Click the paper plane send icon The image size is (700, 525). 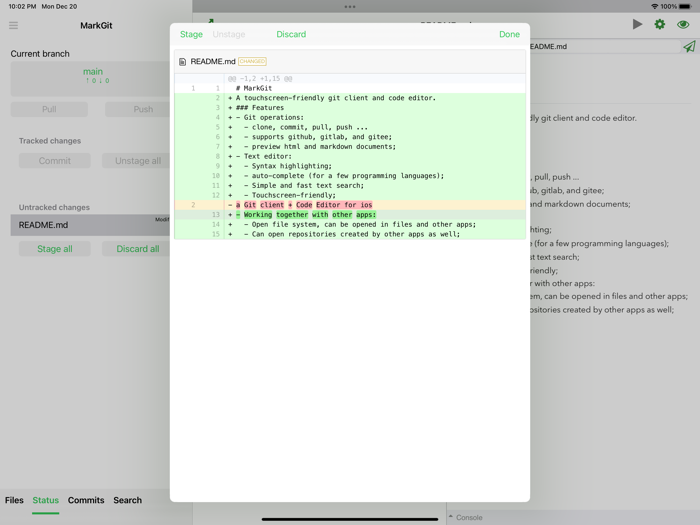(x=689, y=46)
